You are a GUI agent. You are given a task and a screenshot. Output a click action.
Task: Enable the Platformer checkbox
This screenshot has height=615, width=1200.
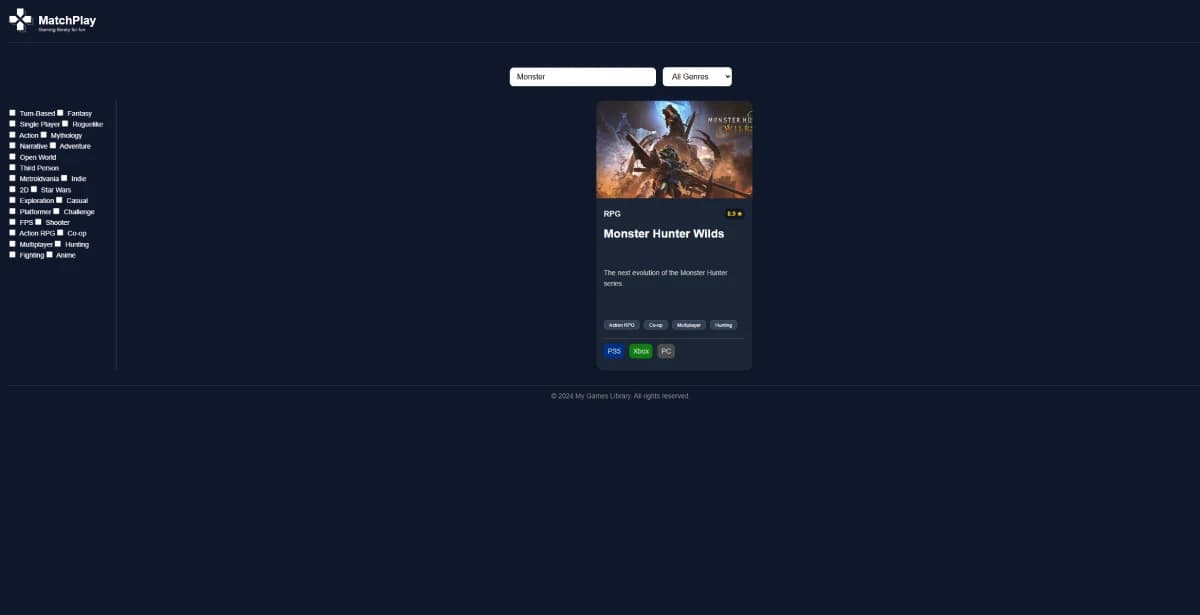coord(13,211)
